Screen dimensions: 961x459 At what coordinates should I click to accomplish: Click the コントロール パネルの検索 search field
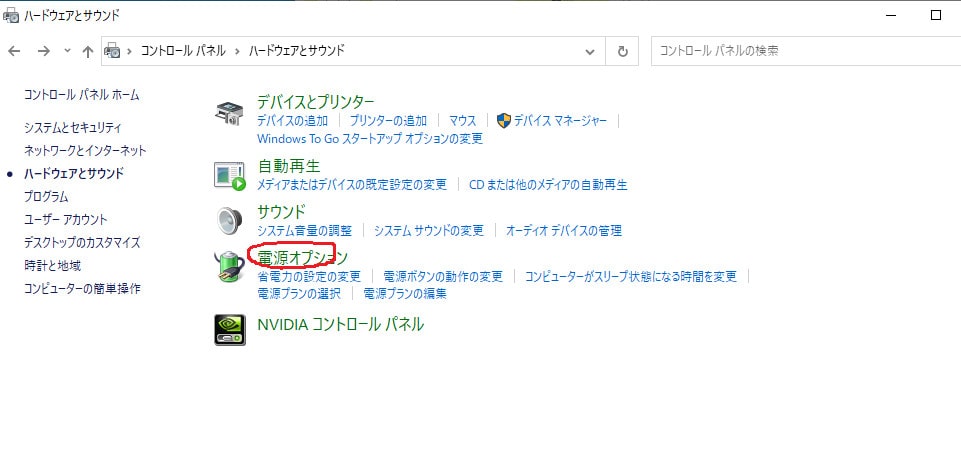(800, 51)
